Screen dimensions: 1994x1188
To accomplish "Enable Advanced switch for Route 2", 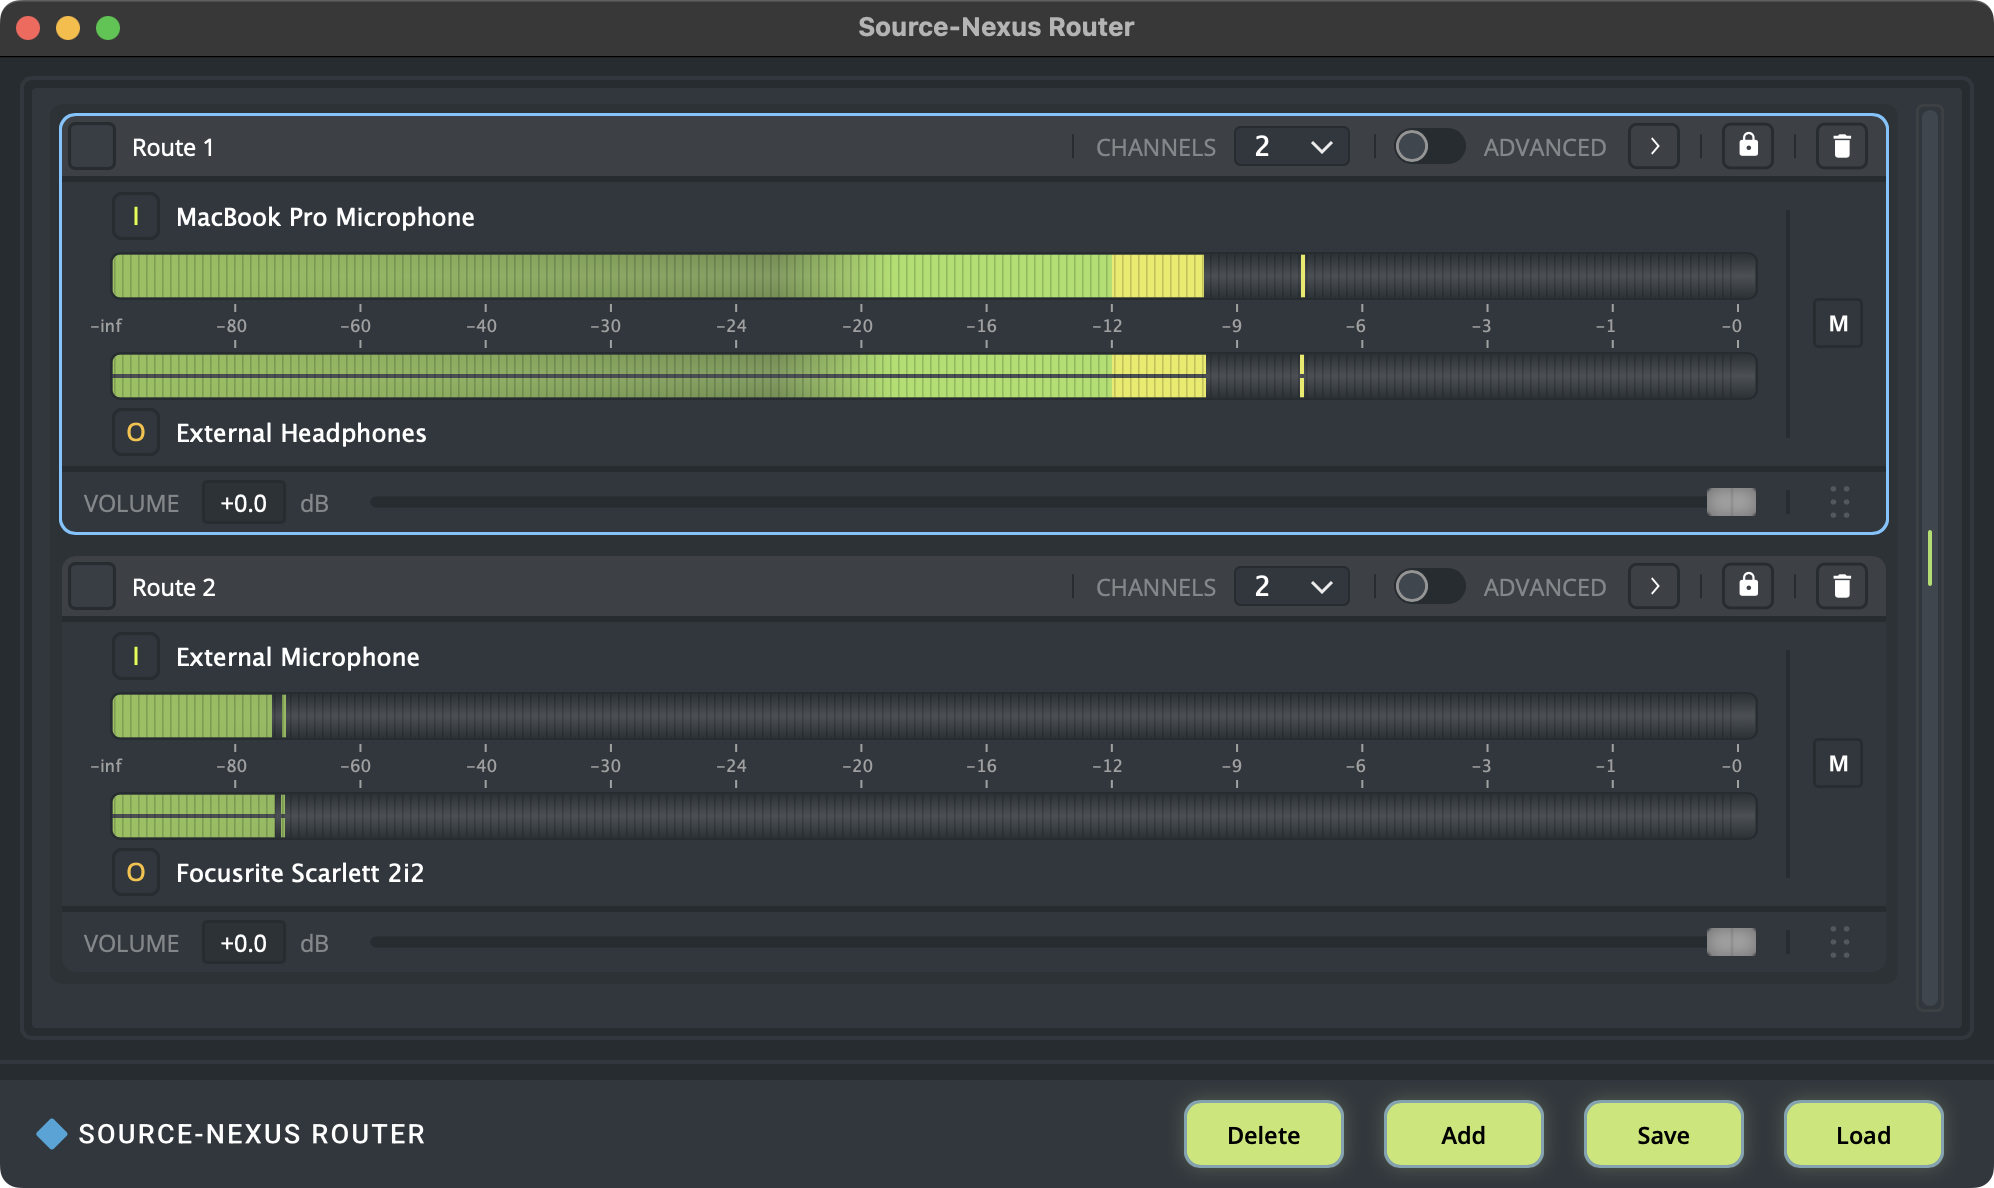I will (x=1428, y=587).
